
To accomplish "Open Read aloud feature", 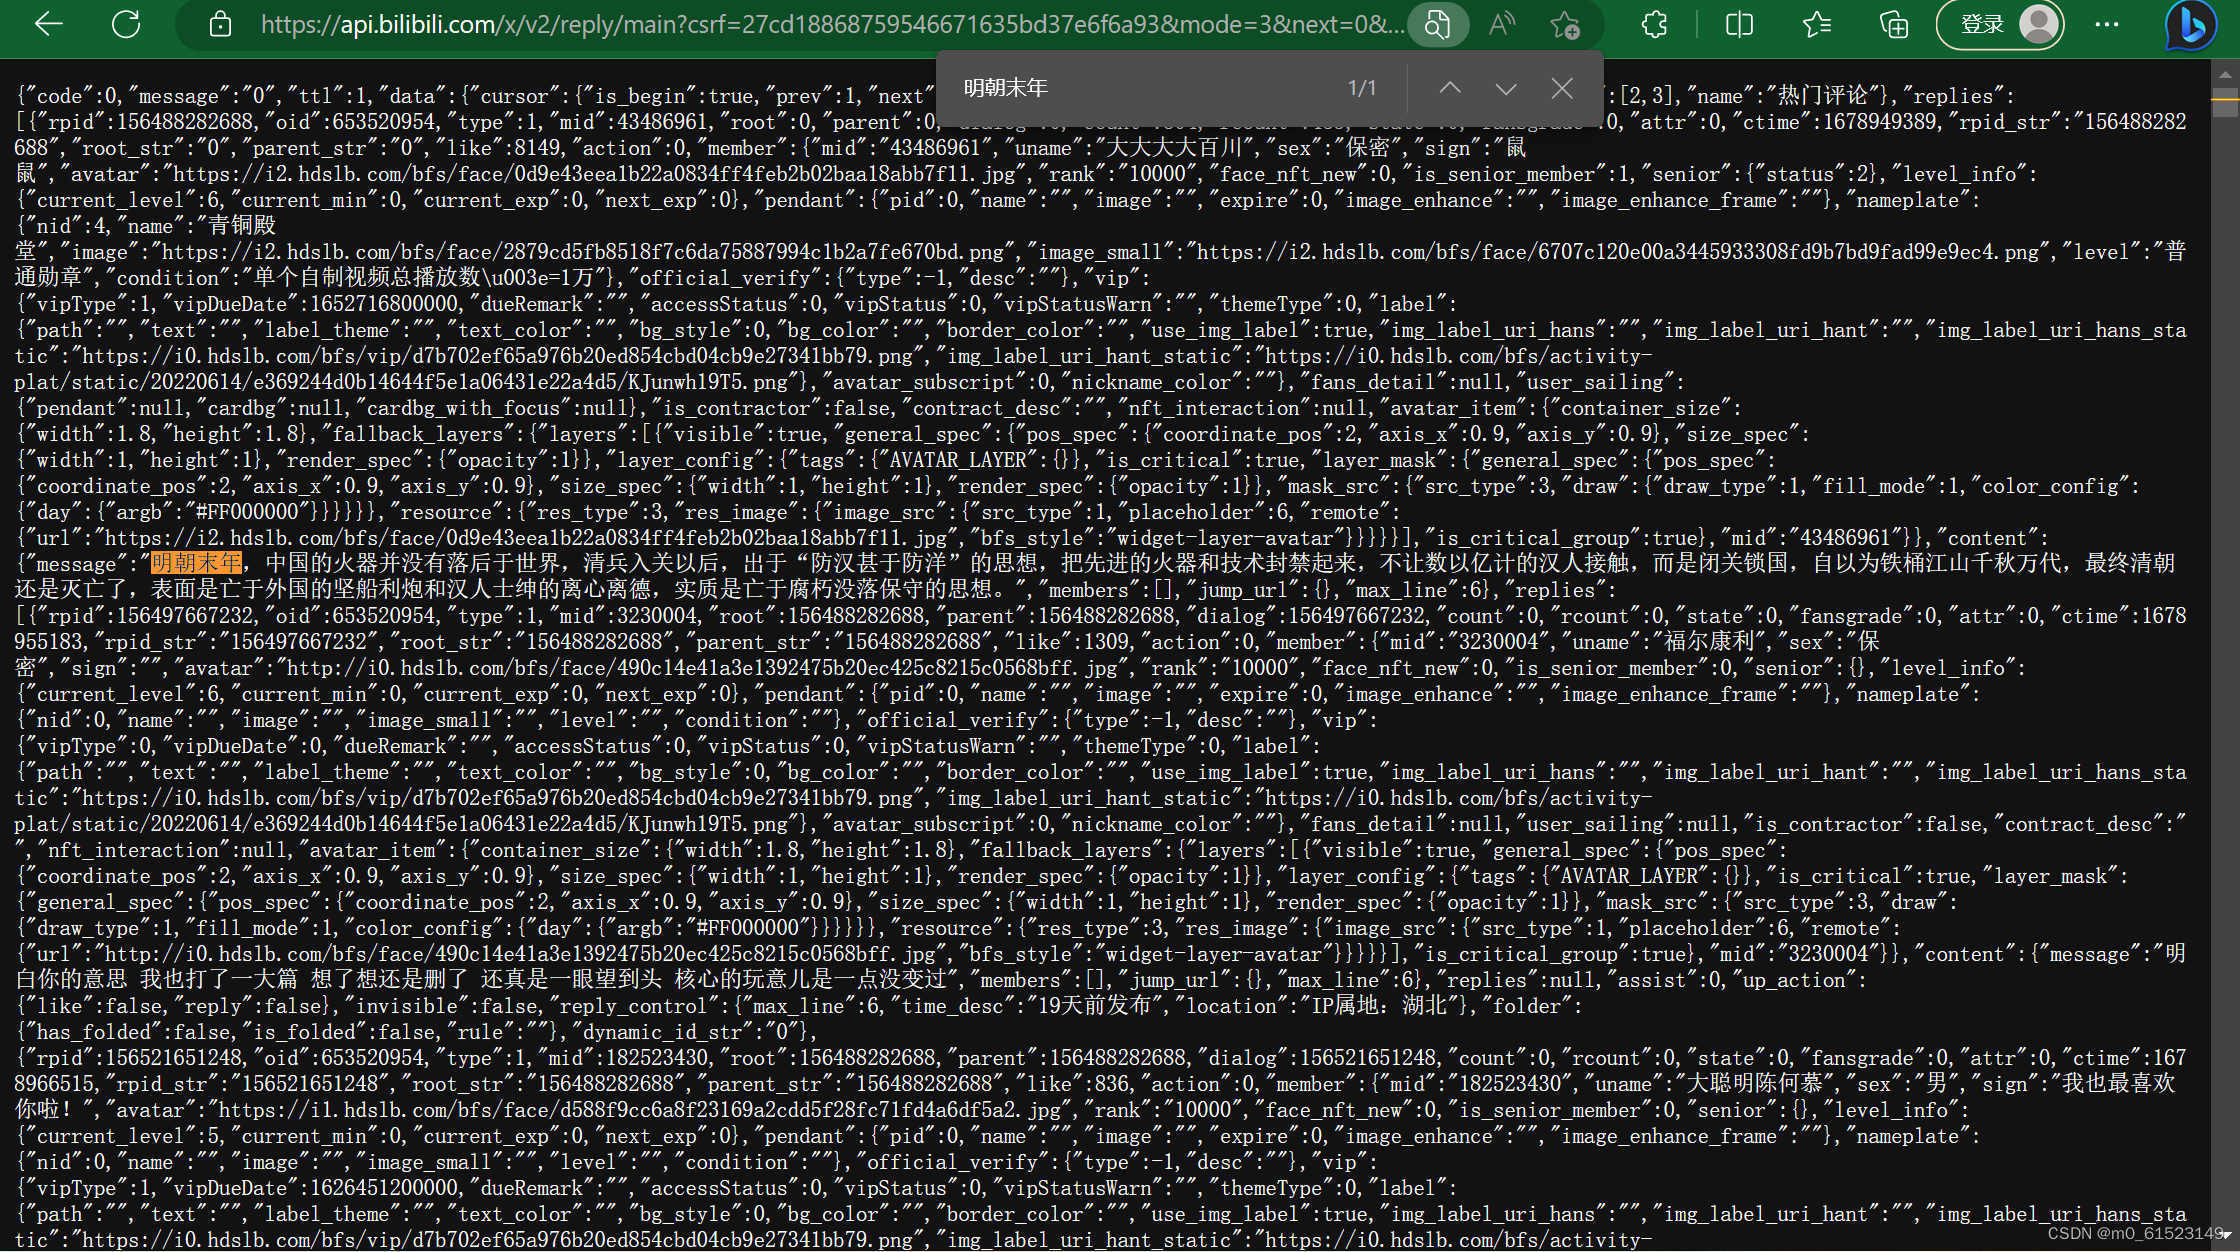I will 1501,25.
